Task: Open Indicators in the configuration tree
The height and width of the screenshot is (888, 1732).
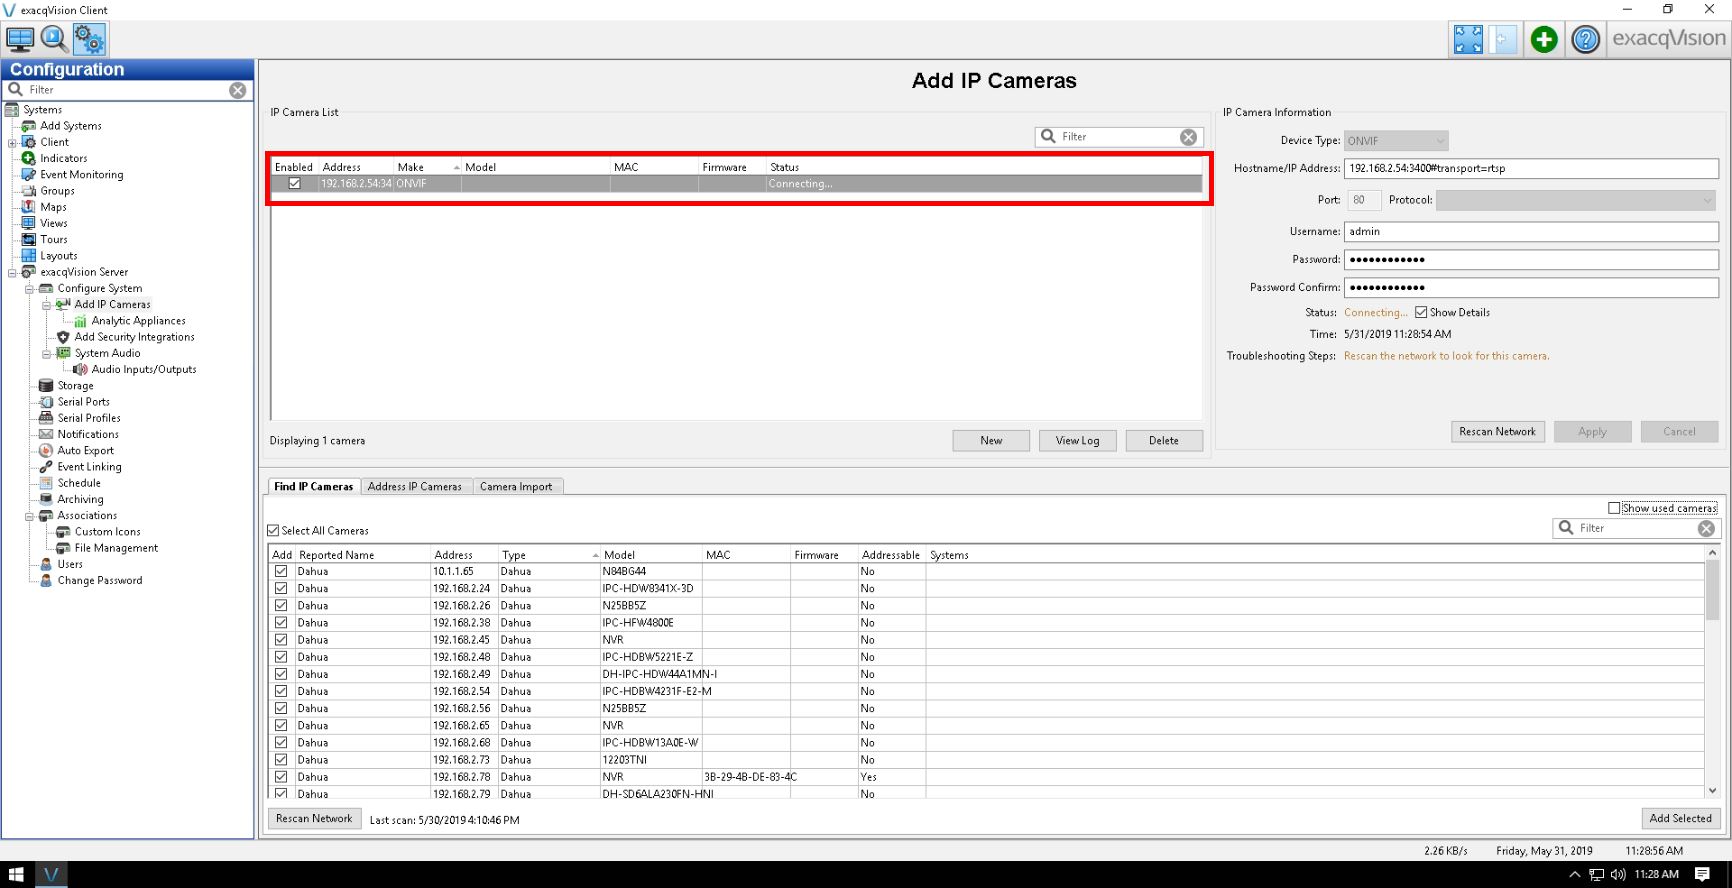Action: click(63, 158)
